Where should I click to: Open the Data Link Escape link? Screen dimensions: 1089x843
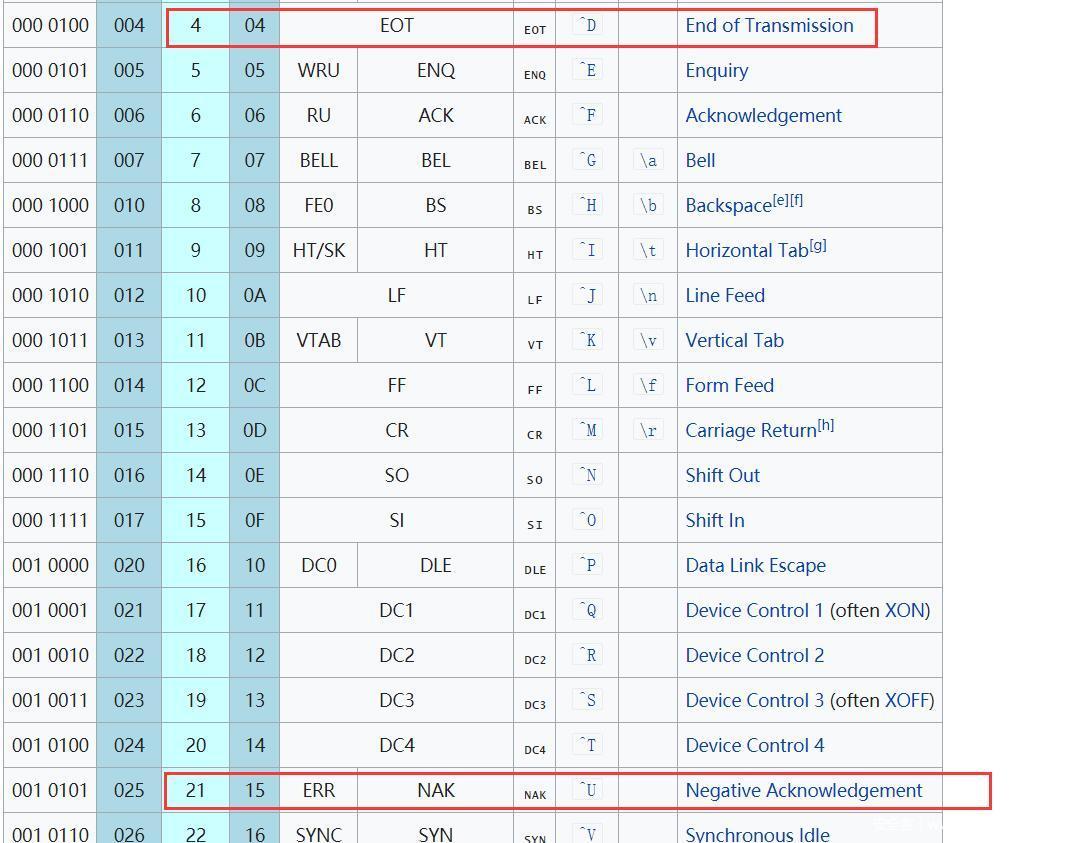point(755,566)
